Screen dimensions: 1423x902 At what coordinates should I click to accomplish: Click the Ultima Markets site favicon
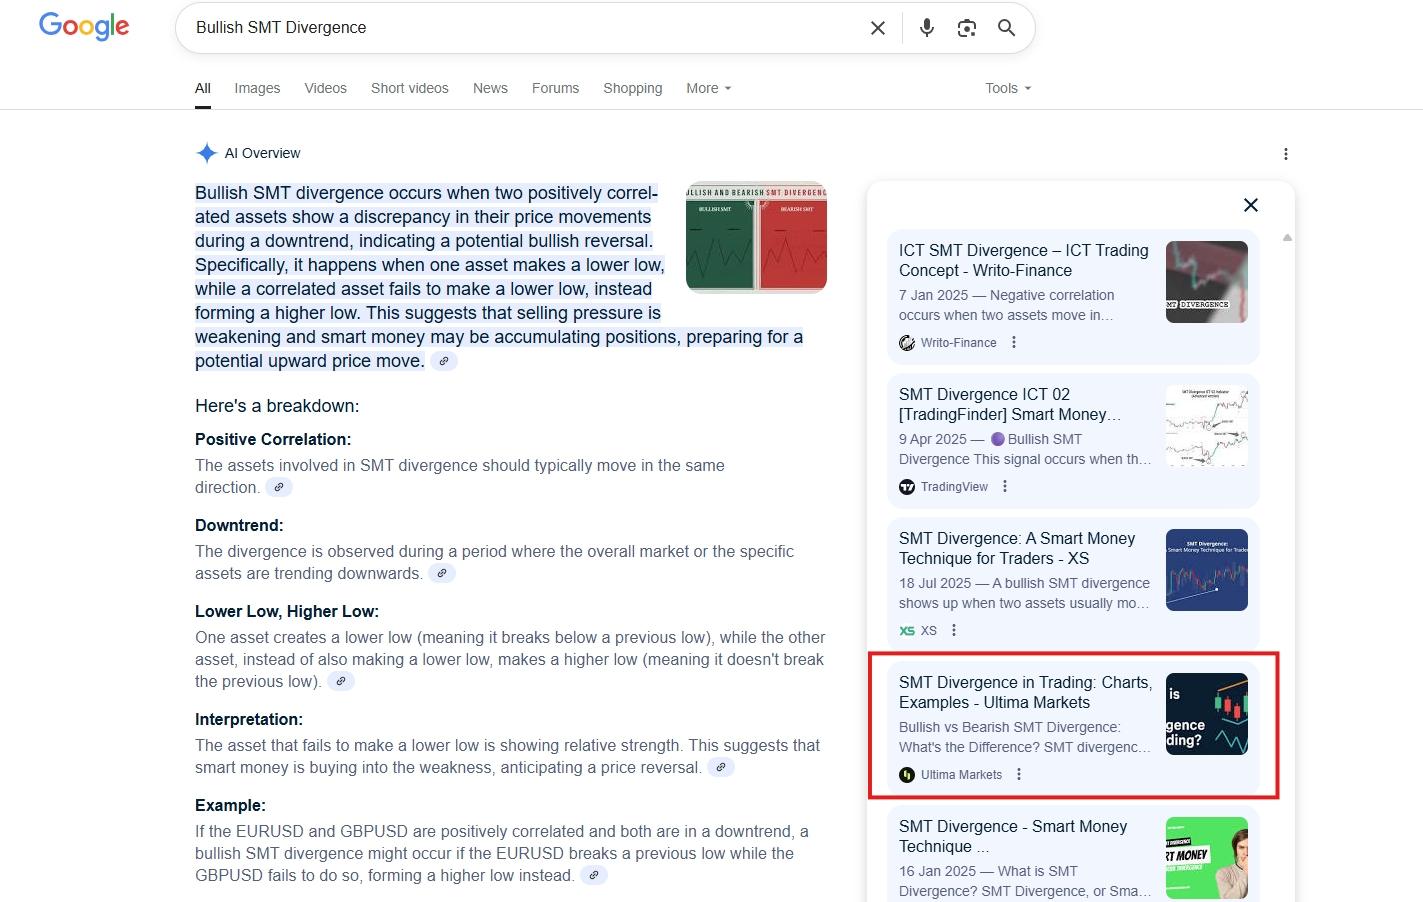(907, 775)
